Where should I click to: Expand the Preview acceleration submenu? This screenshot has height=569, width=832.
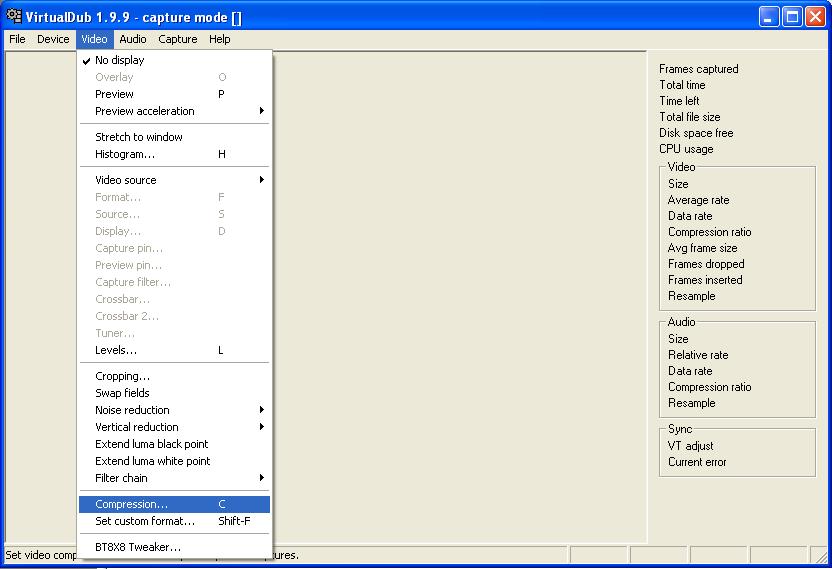pyautogui.click(x=175, y=111)
